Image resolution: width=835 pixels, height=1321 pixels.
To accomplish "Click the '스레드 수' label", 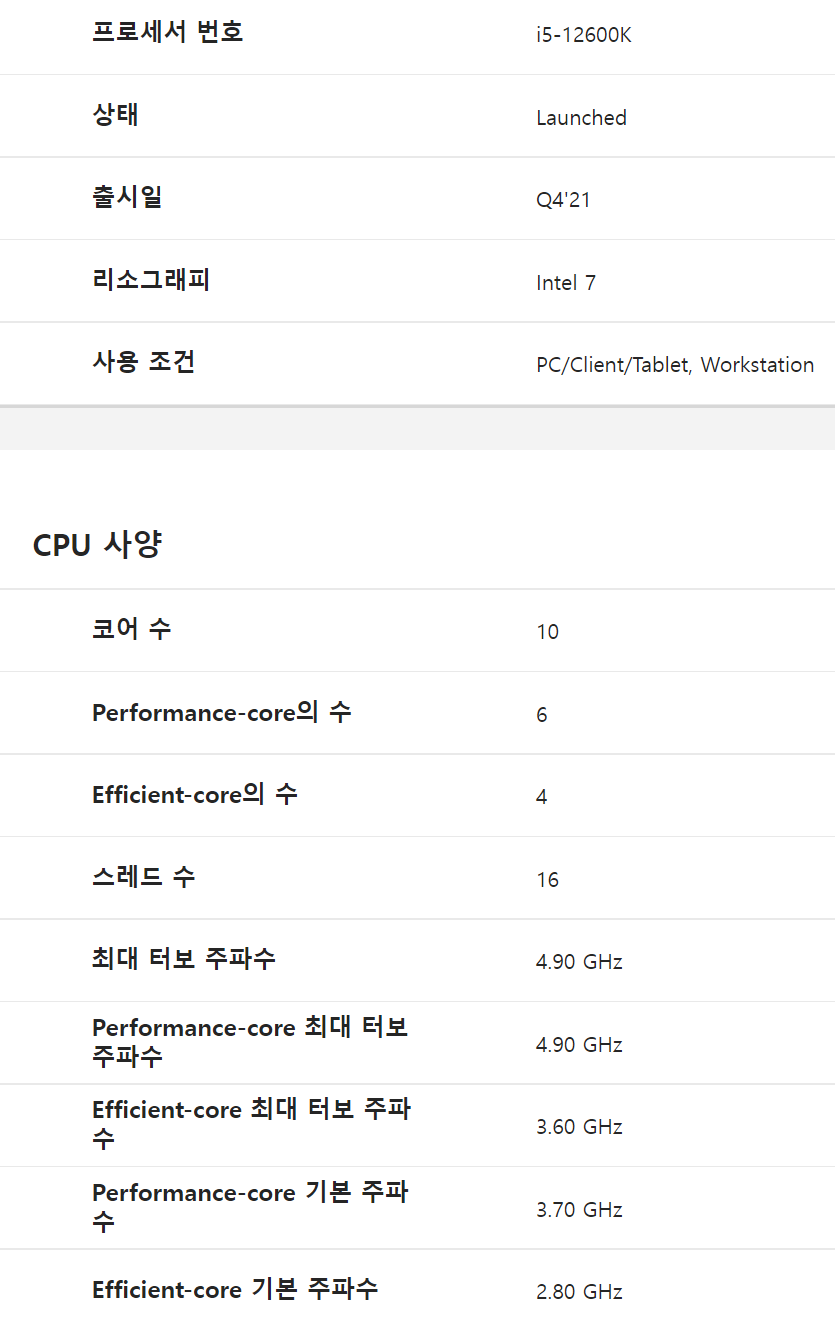I will [143, 877].
